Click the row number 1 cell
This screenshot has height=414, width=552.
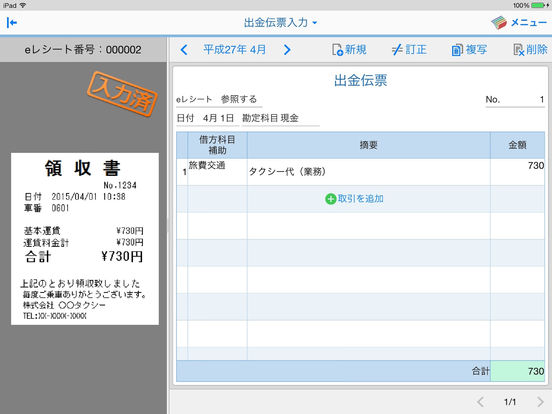pos(183,172)
